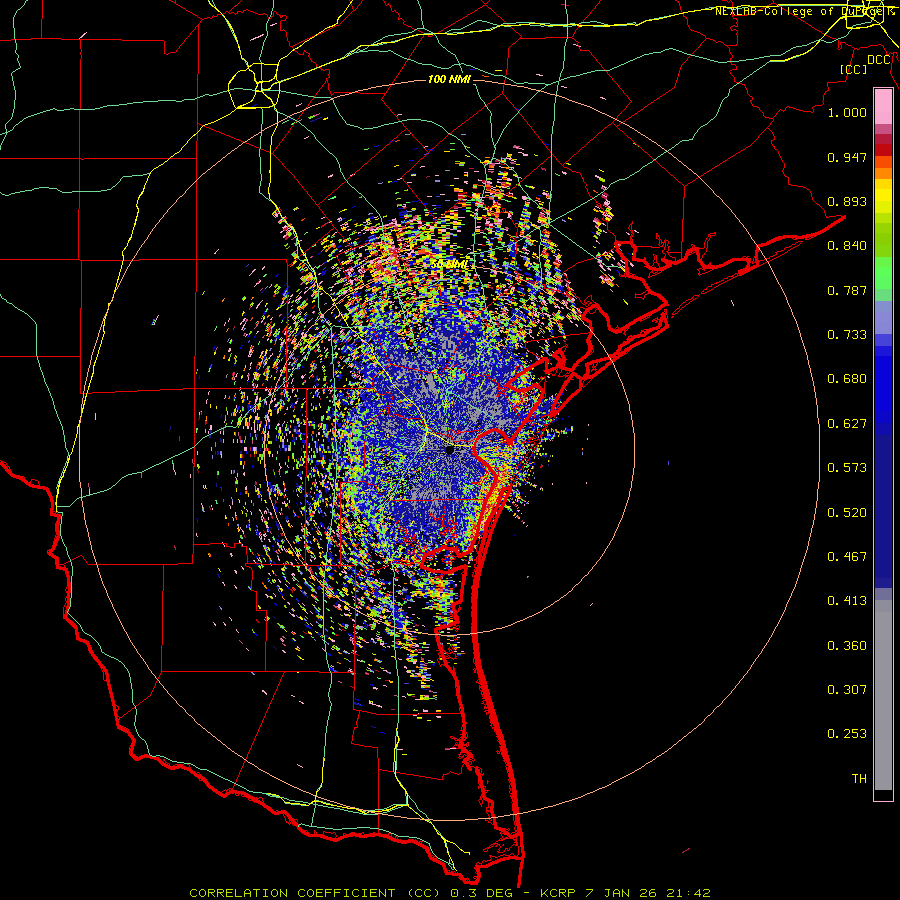The image size is (900, 900).
Task: Select the 0.573 legend value
Action: point(847,468)
